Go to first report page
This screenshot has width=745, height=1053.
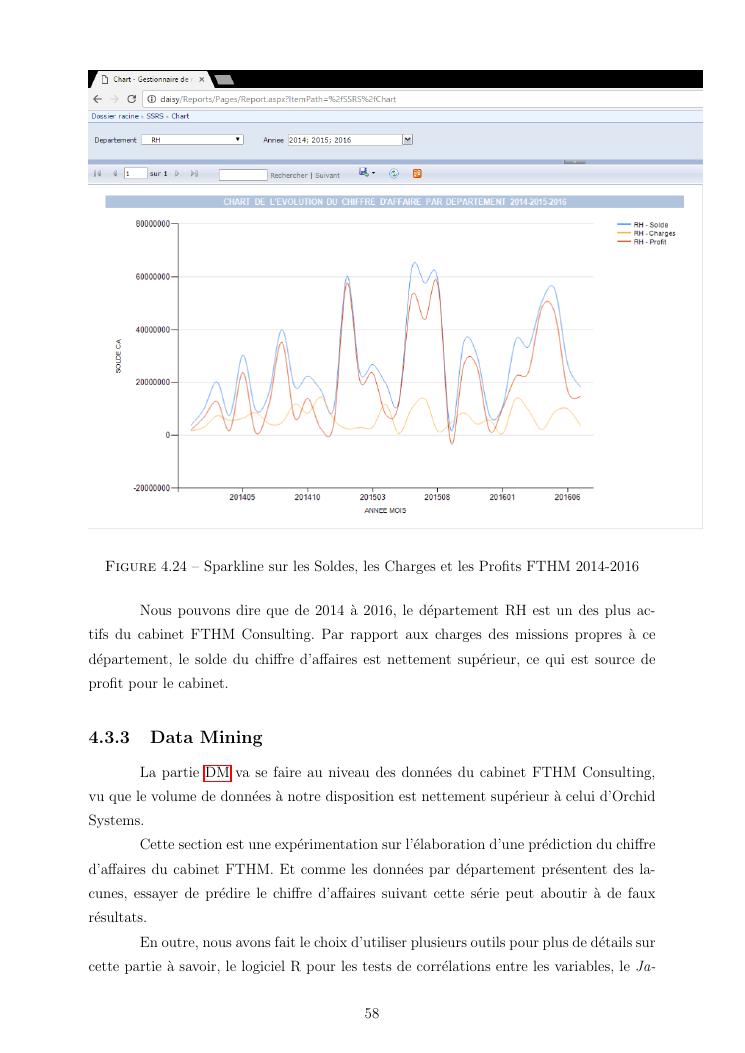tap(97, 174)
